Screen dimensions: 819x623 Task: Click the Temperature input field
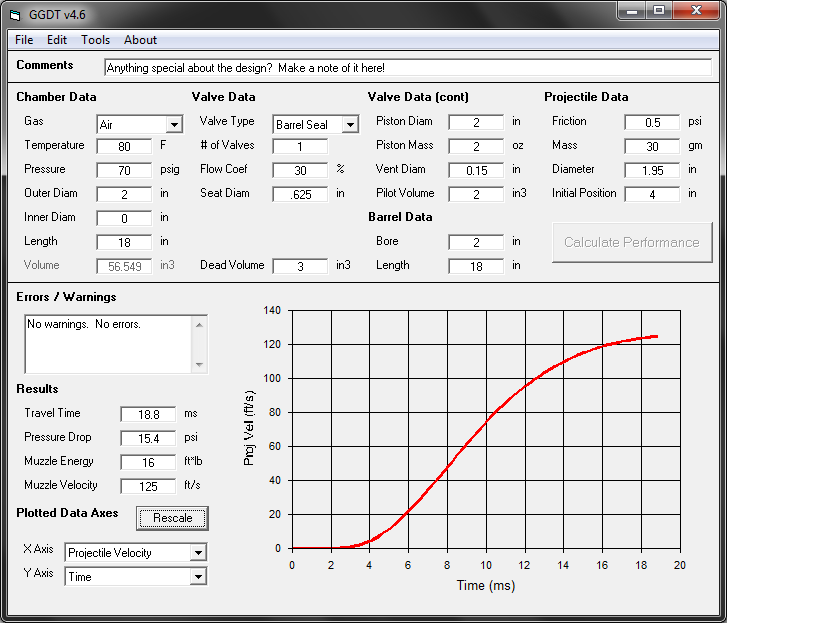point(124,146)
